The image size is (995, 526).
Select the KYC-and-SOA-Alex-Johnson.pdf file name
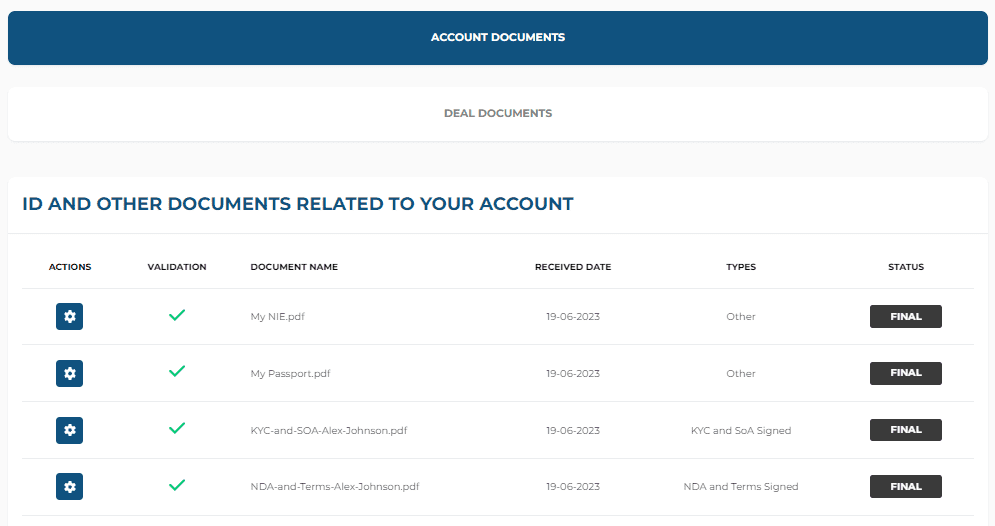pos(328,431)
